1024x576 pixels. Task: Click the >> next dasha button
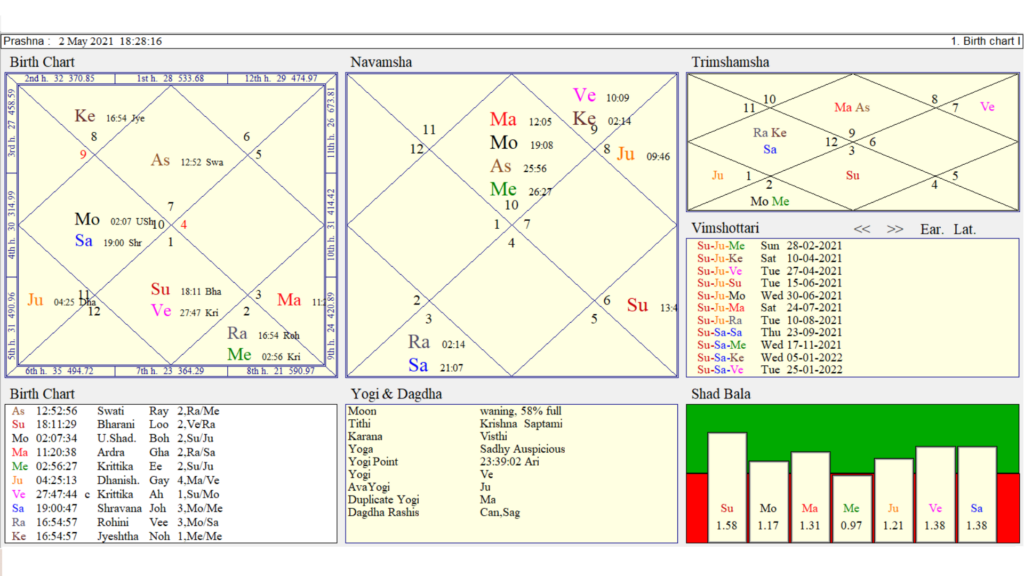point(895,229)
